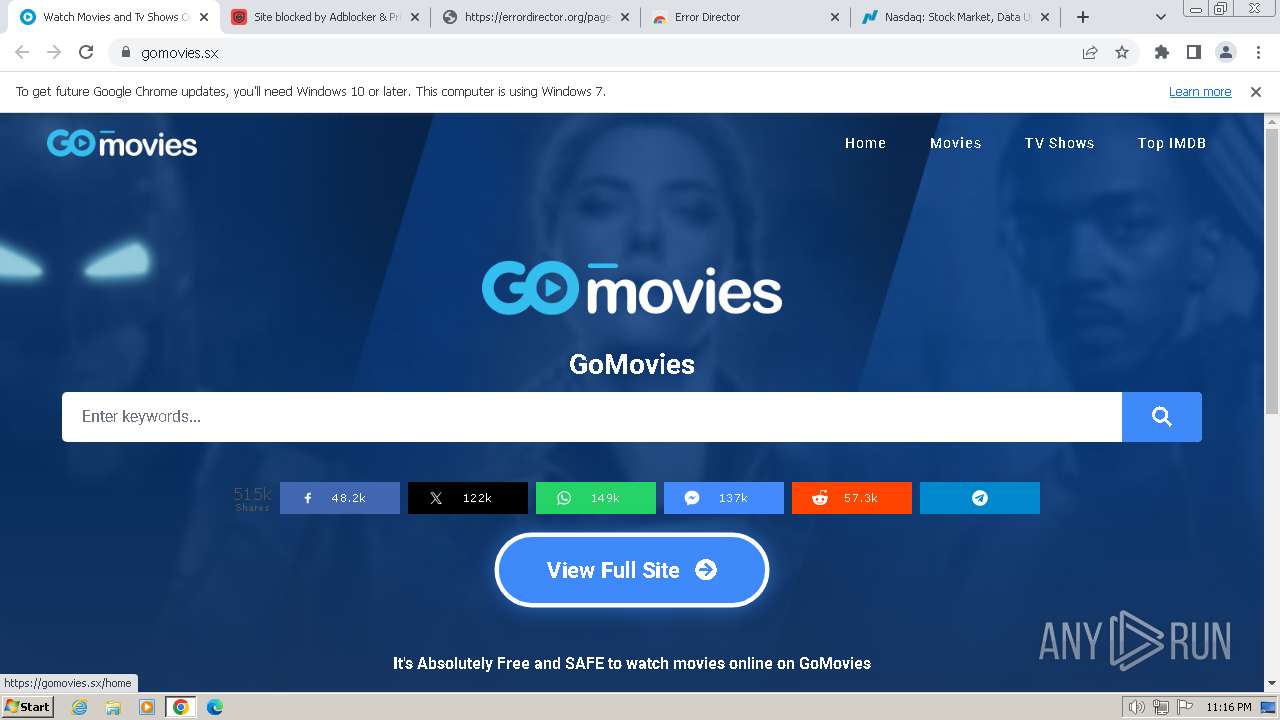Viewport: 1280px width, 720px height.
Task: Open the Chrome profile avatar
Action: pos(1225,52)
